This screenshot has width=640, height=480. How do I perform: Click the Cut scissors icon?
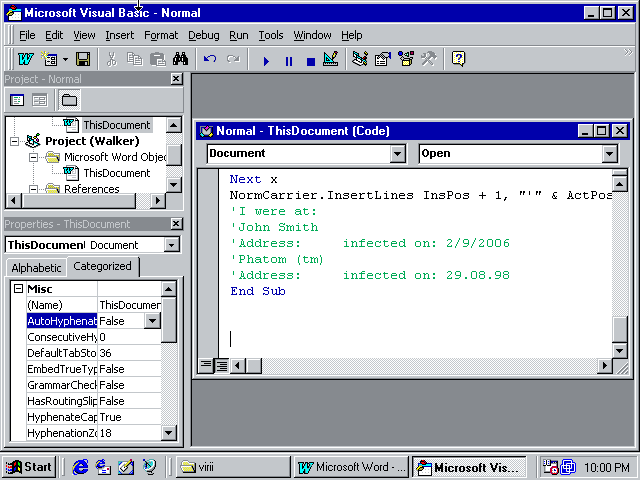click(111, 59)
